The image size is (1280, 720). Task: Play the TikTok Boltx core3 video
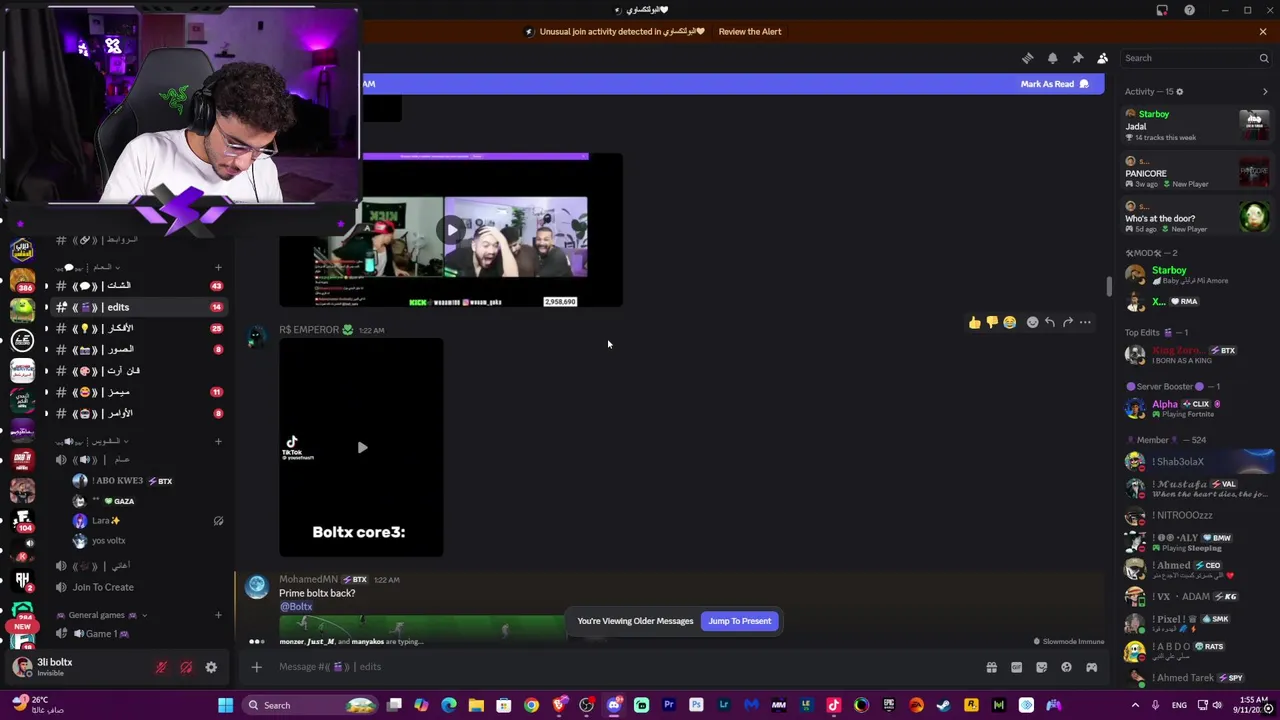pyautogui.click(x=361, y=447)
